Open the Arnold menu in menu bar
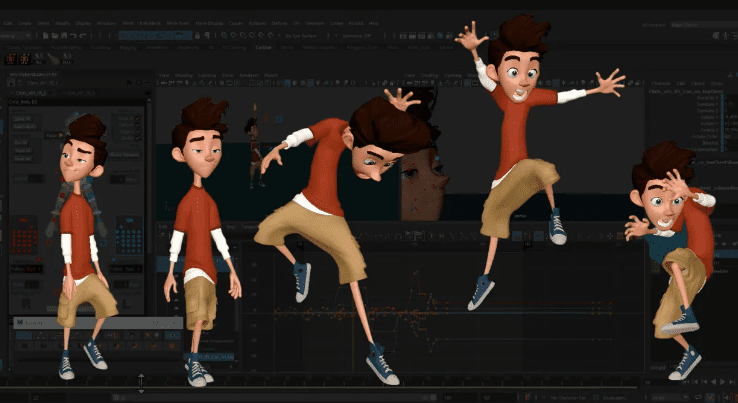The image size is (738, 403). point(356,23)
